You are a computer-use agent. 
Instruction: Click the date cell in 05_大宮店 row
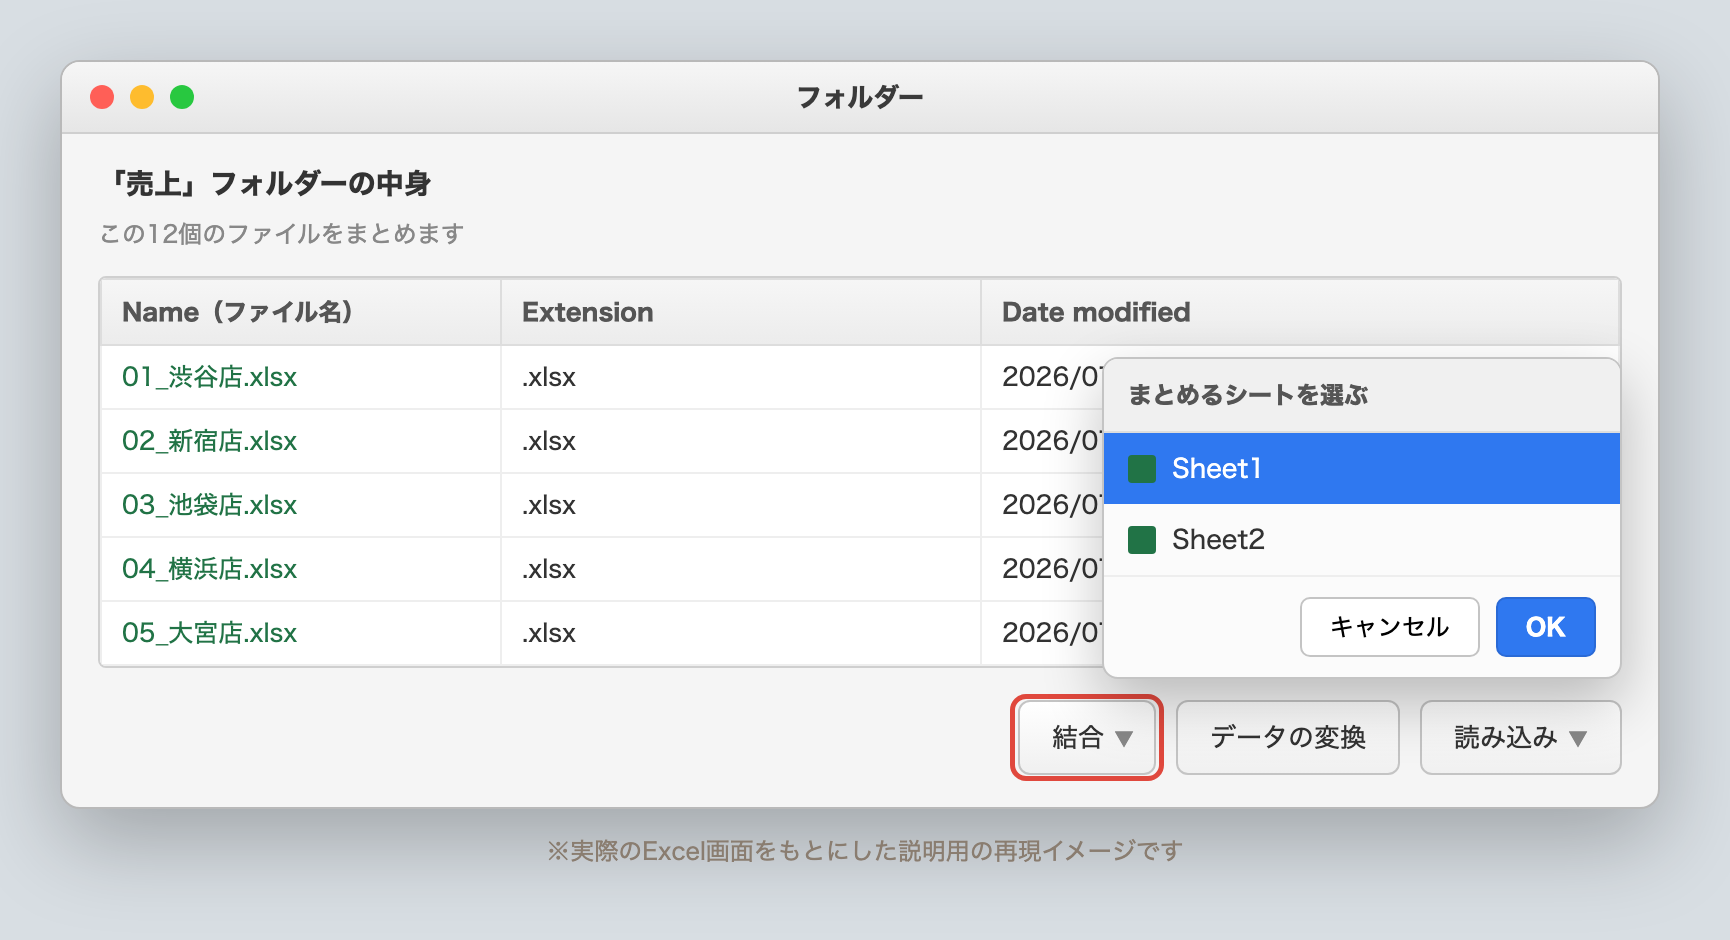pyautogui.click(x=1042, y=633)
